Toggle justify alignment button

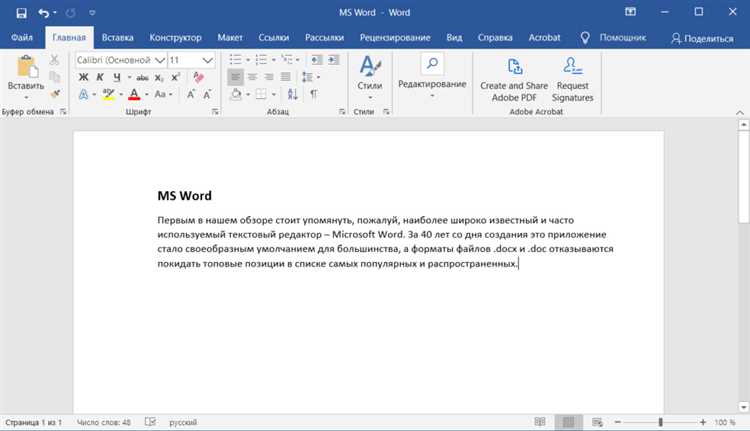(286, 77)
